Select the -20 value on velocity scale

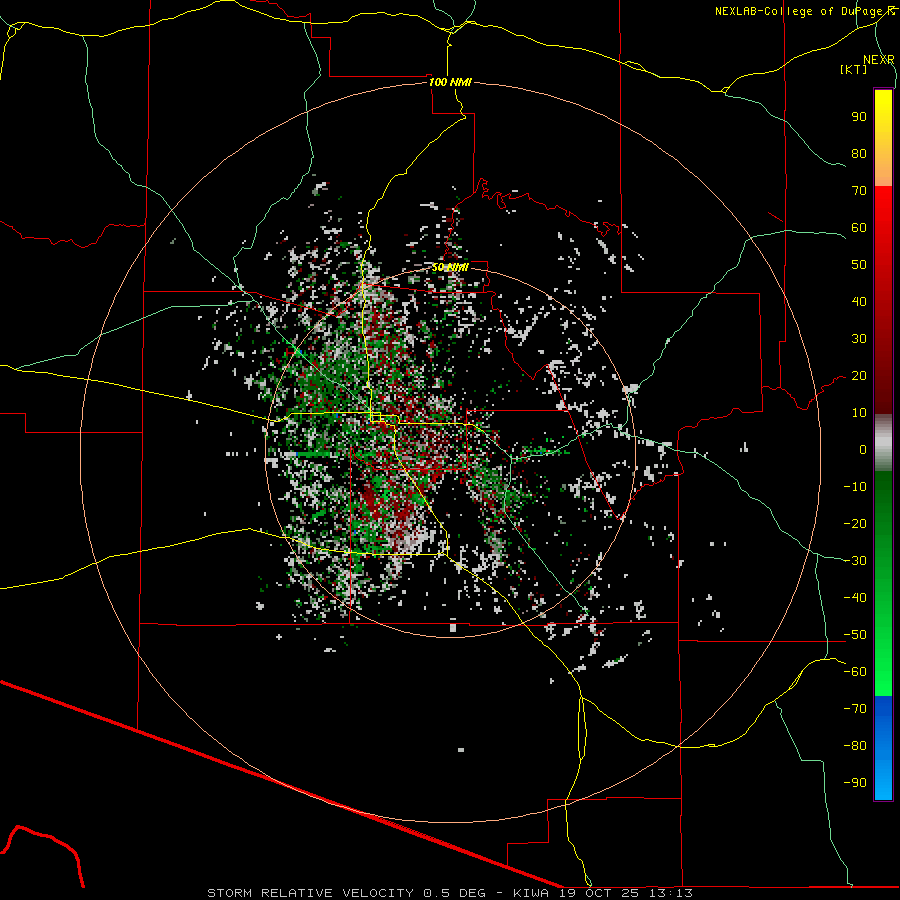pyautogui.click(x=855, y=524)
